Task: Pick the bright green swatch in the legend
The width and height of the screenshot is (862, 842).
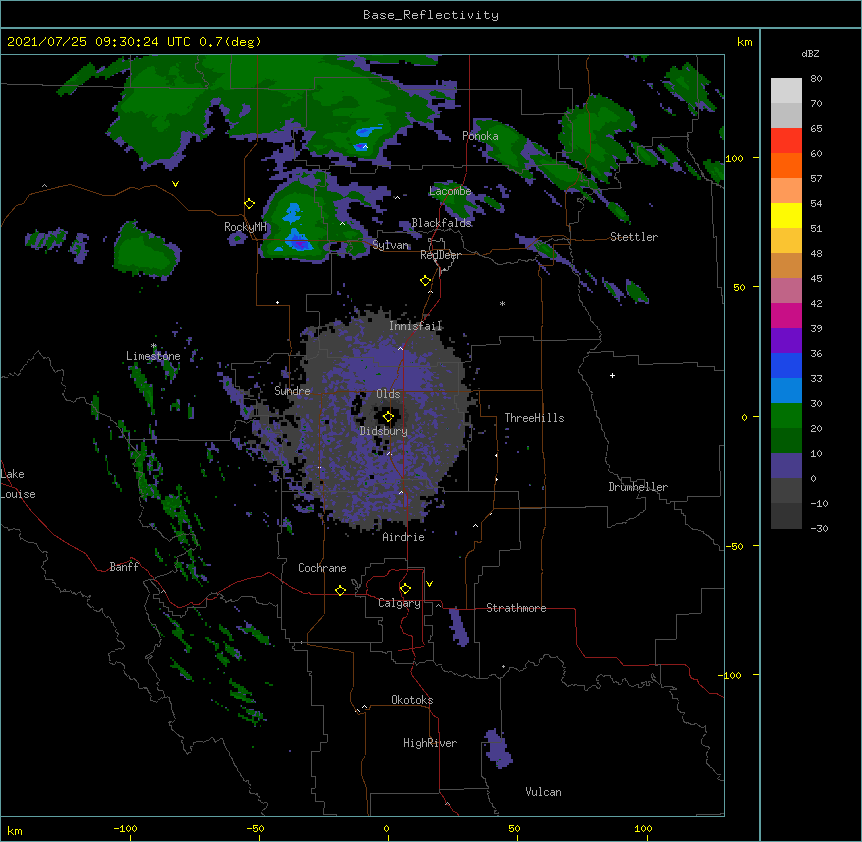Action: coord(786,416)
